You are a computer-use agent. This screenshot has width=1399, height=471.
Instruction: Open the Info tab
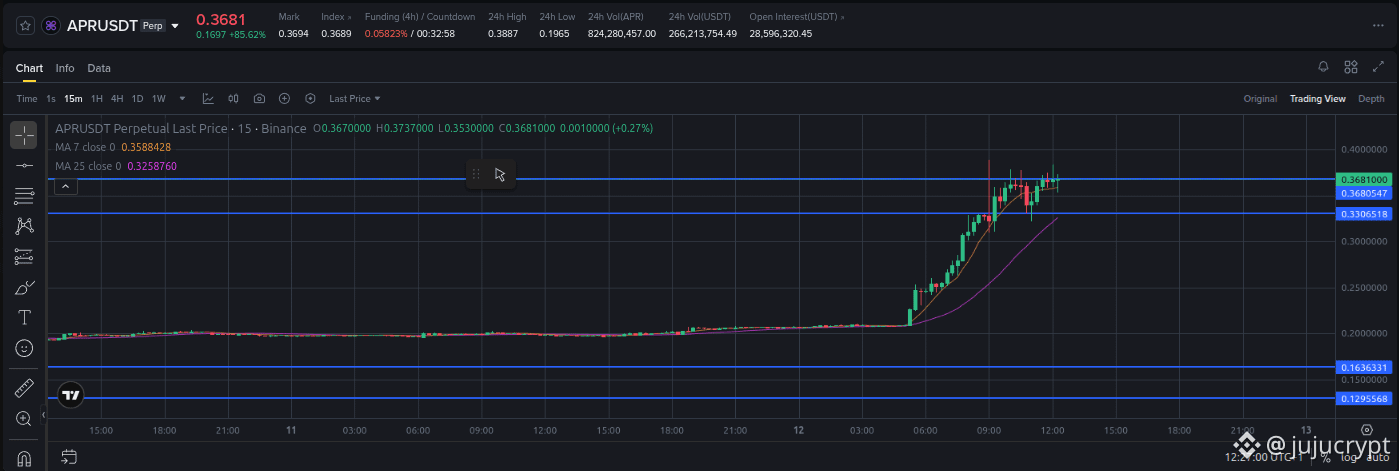(65, 68)
